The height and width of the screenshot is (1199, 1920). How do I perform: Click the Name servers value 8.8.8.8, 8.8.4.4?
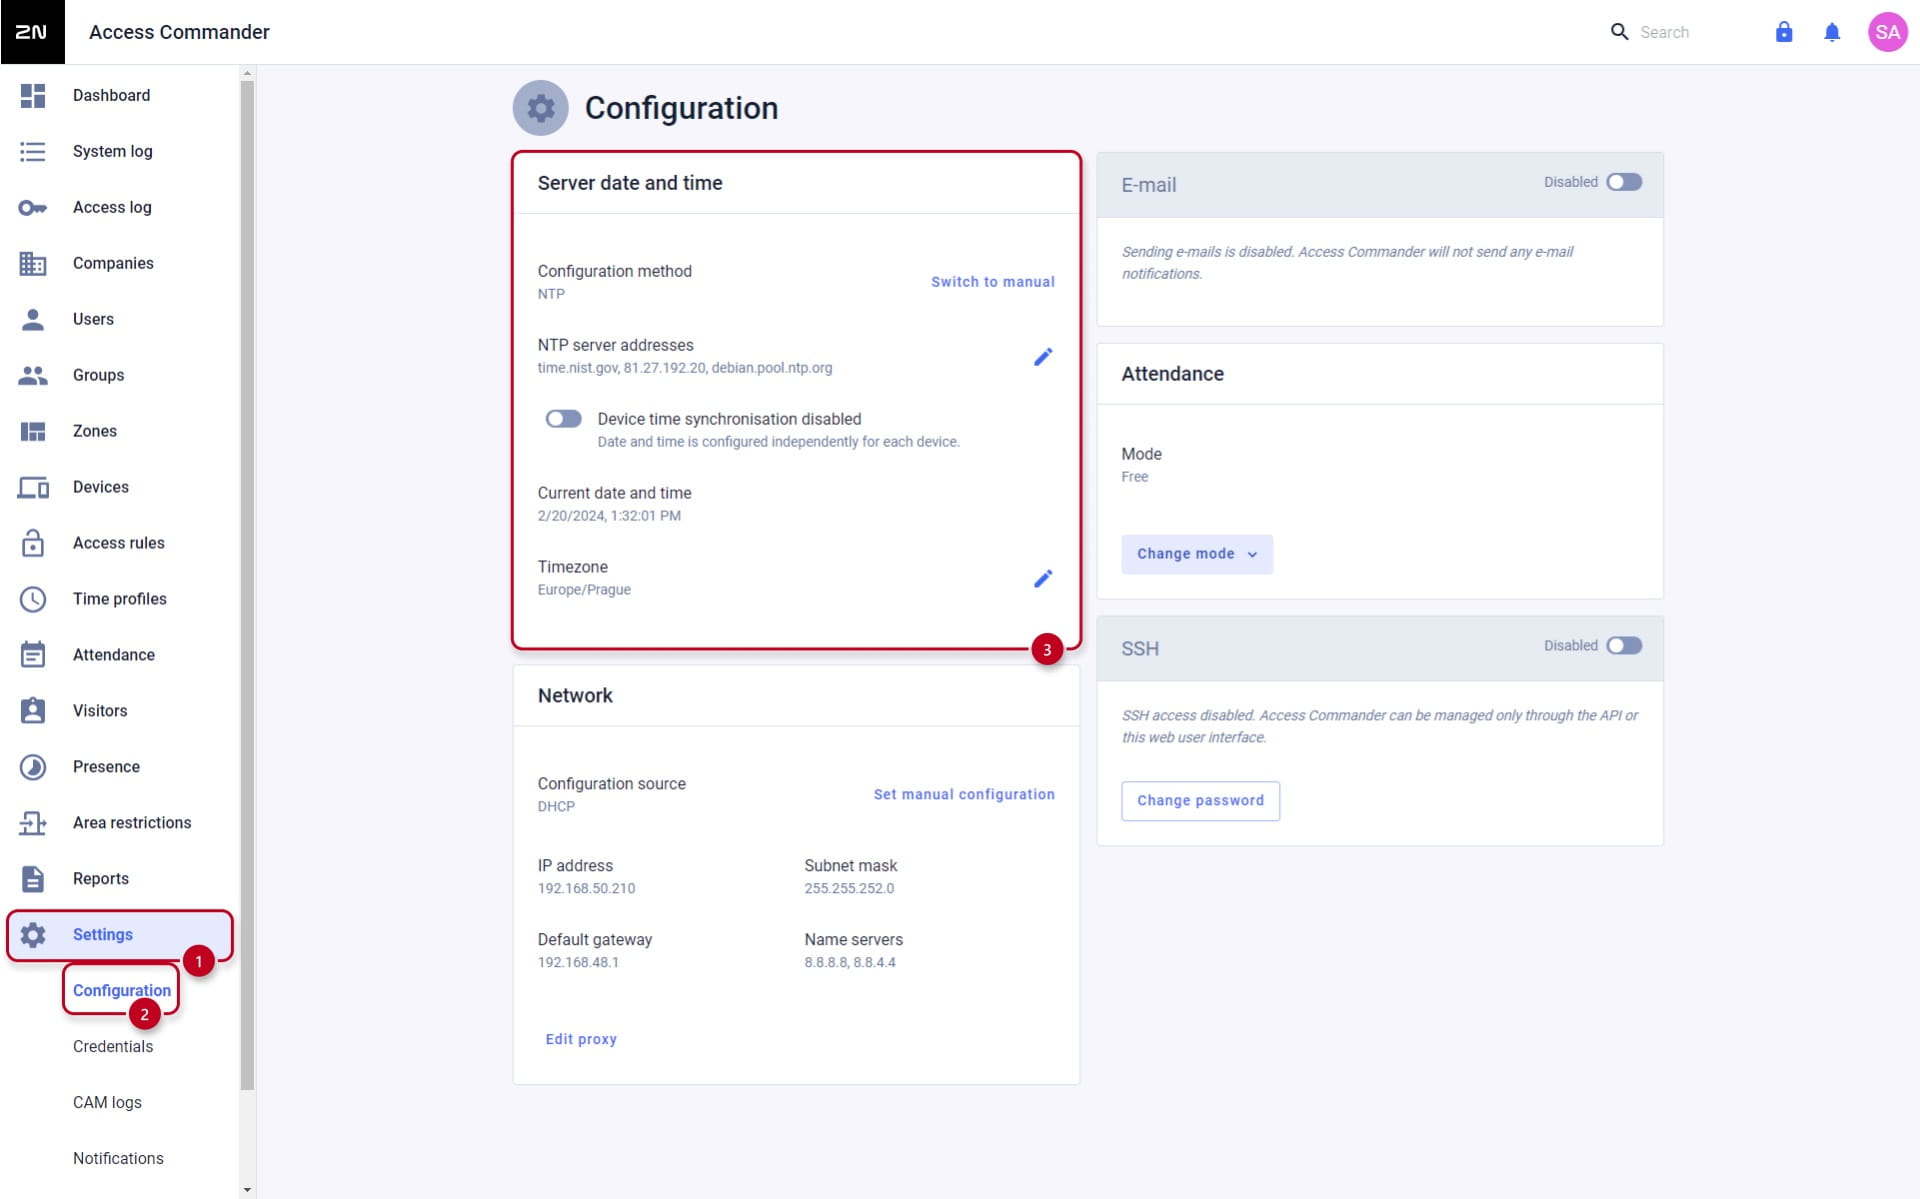click(850, 962)
